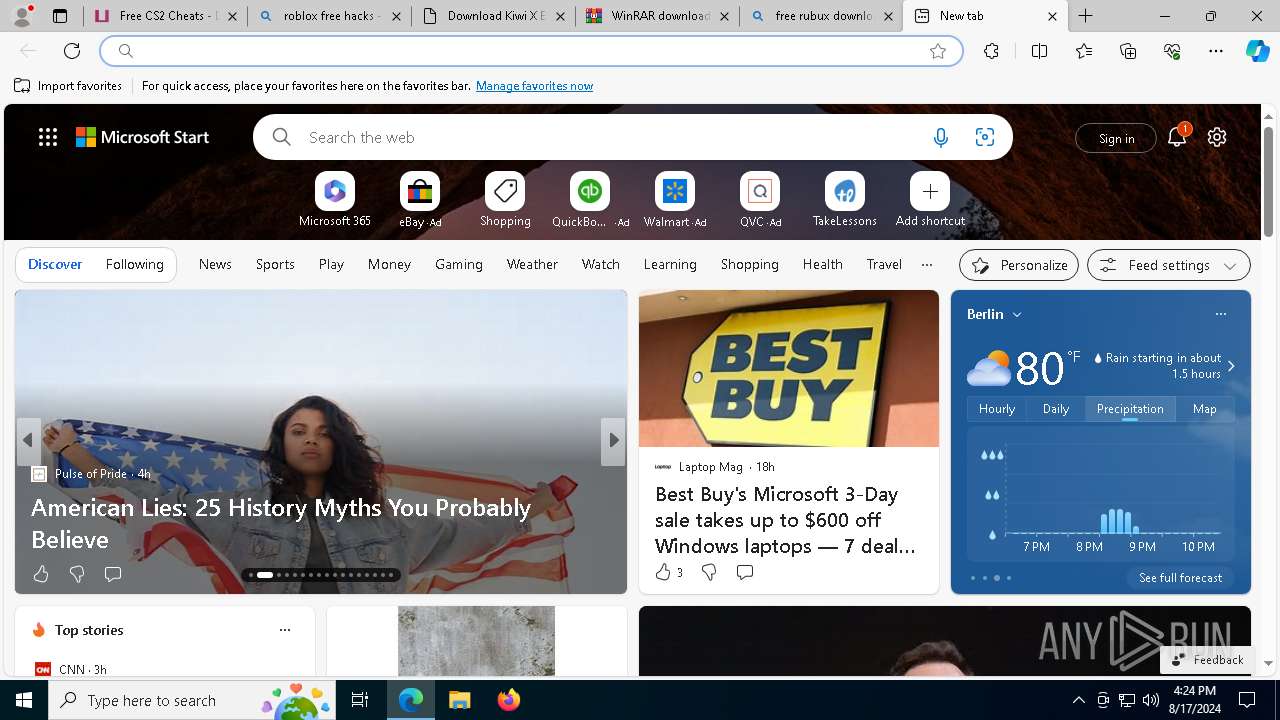This screenshot has height=720, width=1280.
Task: Expand rain alert arrow in weather card
Action: point(1231,366)
